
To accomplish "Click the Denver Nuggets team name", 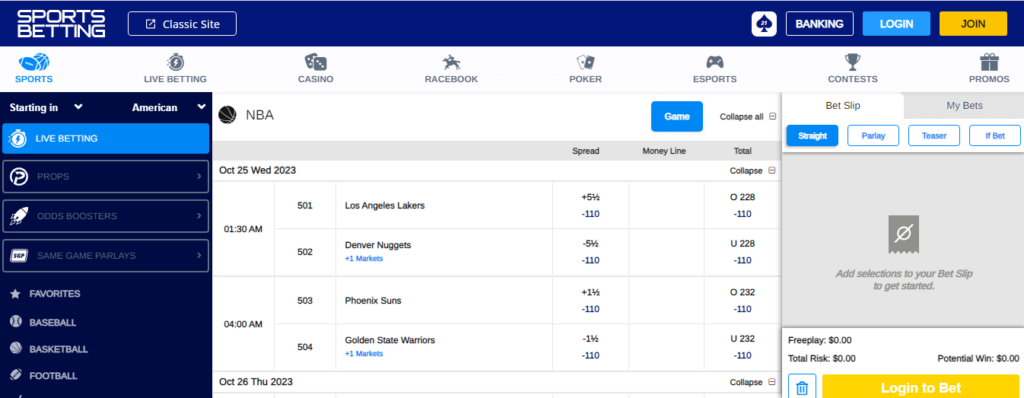I will coord(378,245).
